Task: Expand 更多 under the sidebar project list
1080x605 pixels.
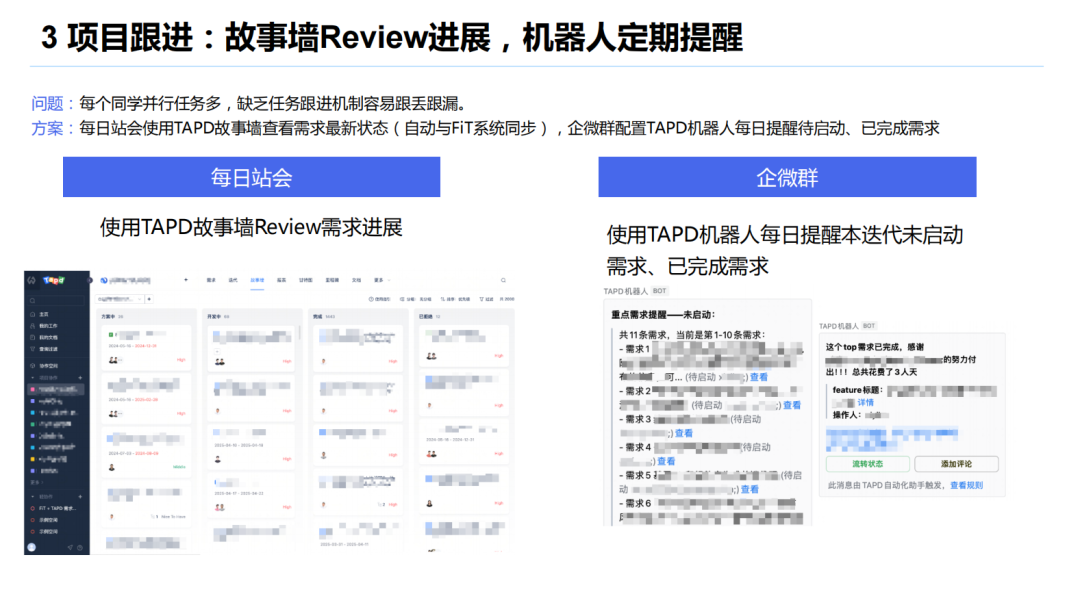Action: (37, 482)
